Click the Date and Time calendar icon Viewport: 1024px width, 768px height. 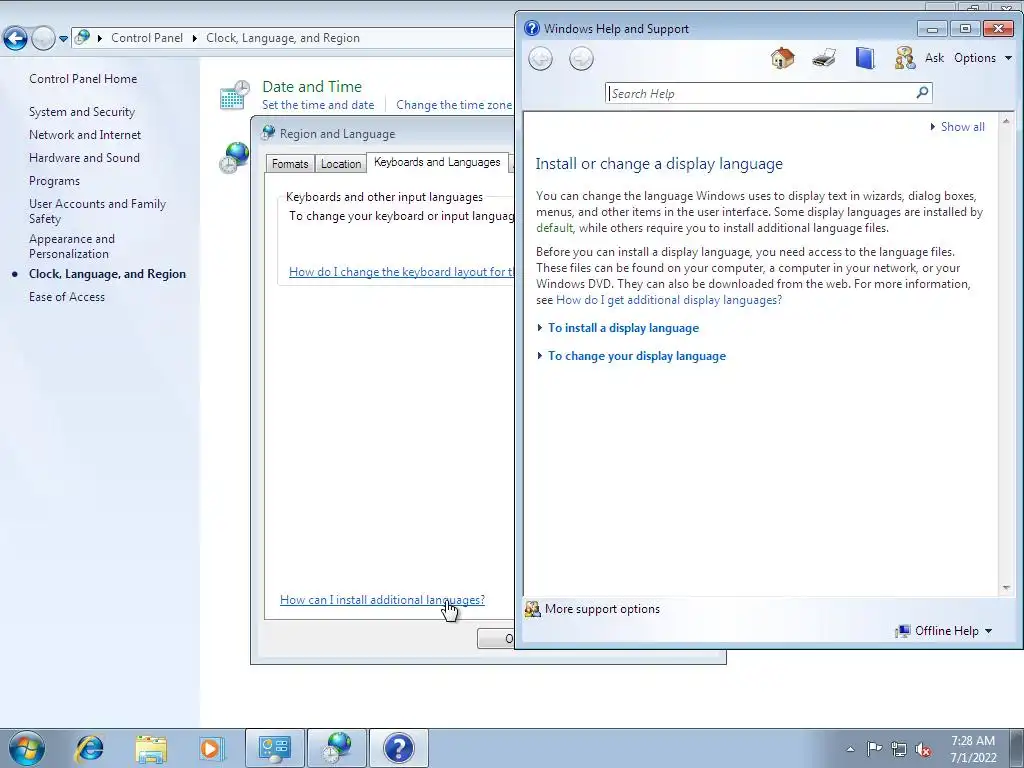[x=234, y=95]
